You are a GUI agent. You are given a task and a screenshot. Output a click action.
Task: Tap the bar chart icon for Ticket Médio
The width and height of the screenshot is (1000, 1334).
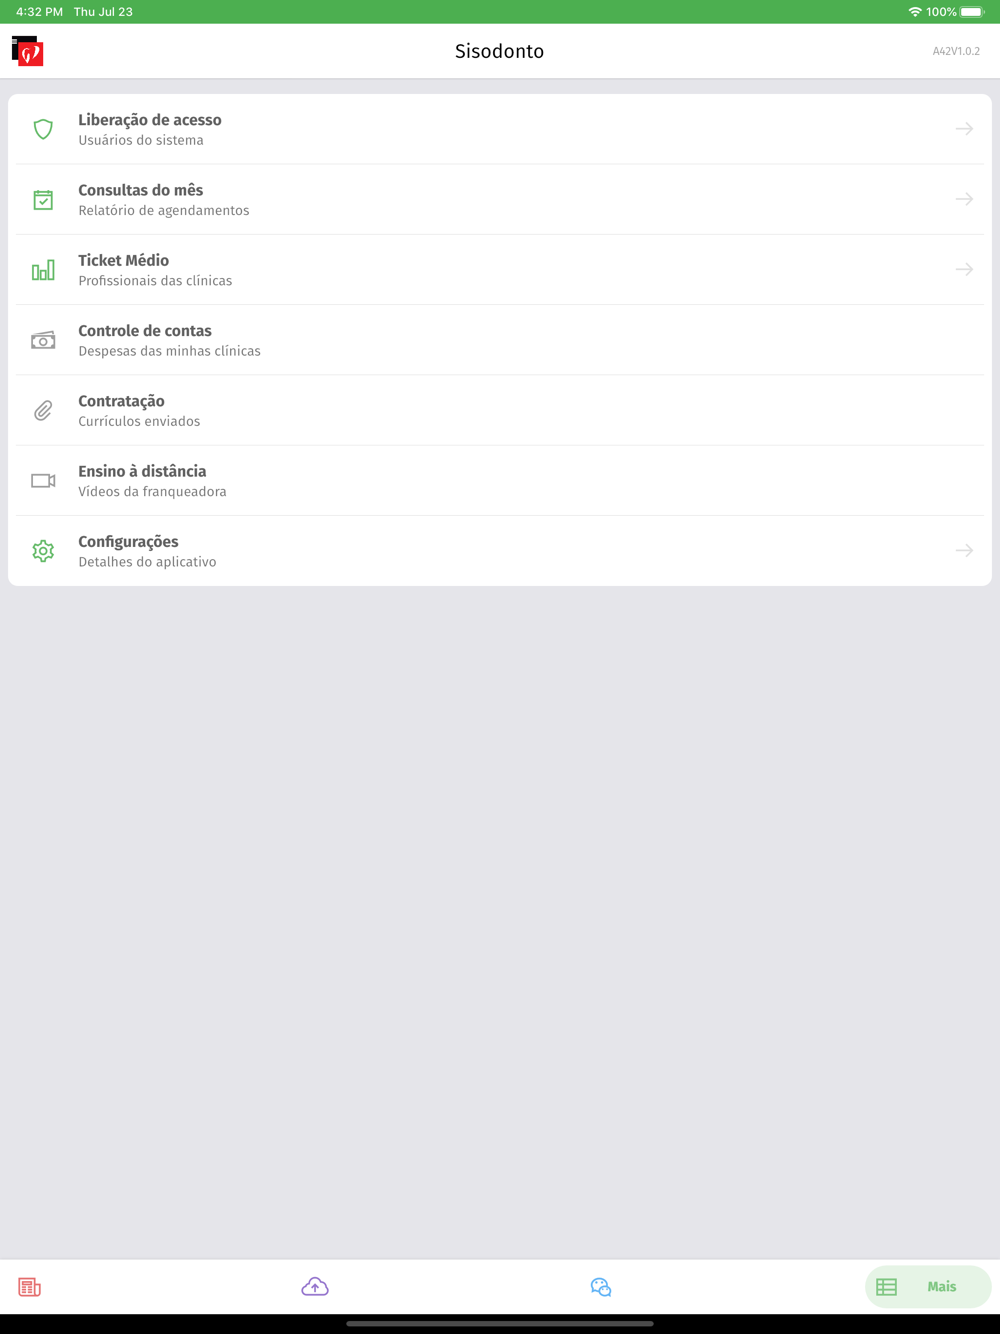[43, 270]
